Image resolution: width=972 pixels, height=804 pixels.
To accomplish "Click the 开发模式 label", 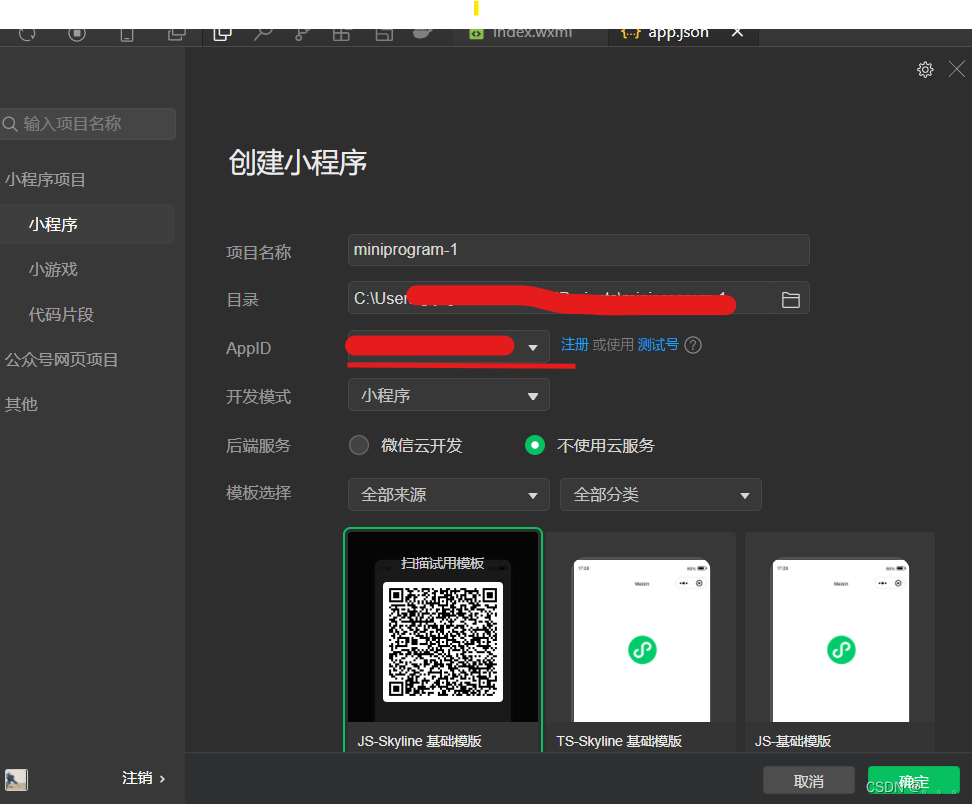I will 258,396.
